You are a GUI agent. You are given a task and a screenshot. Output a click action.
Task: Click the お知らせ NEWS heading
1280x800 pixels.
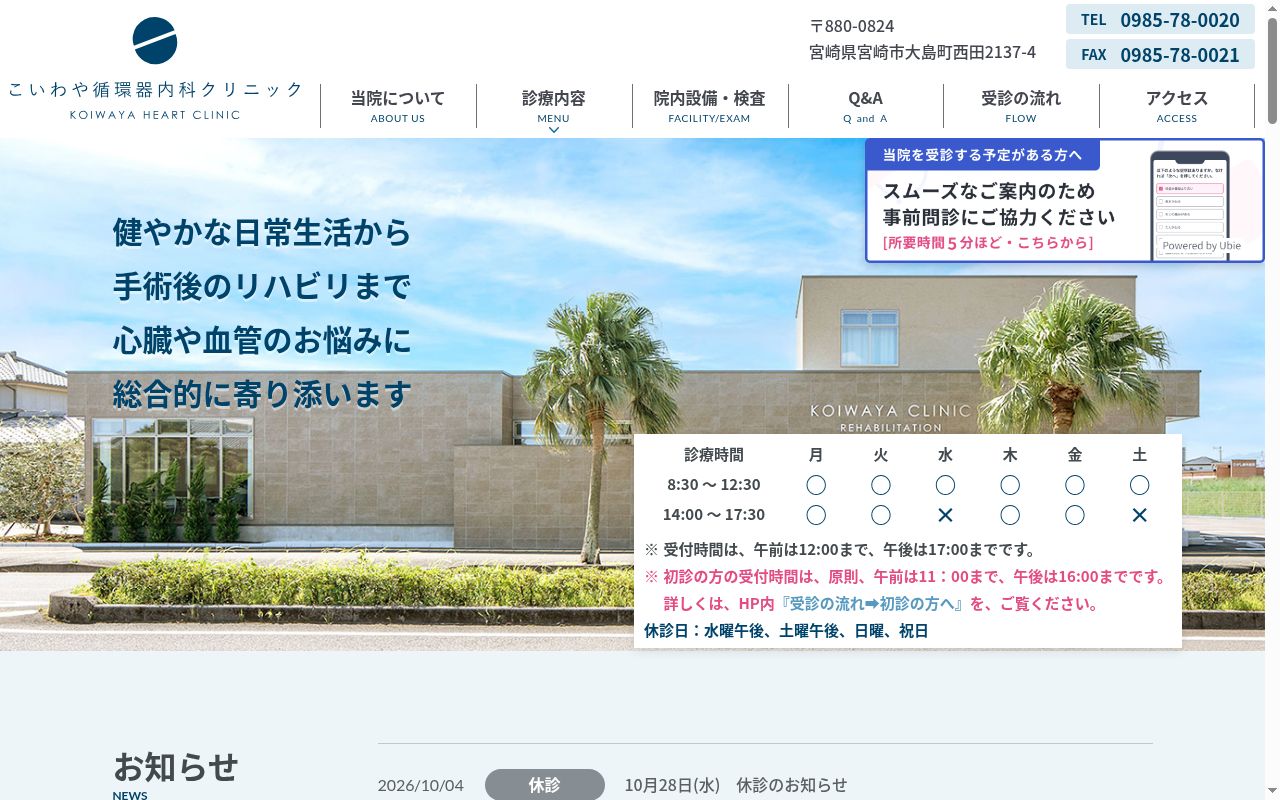click(x=176, y=774)
